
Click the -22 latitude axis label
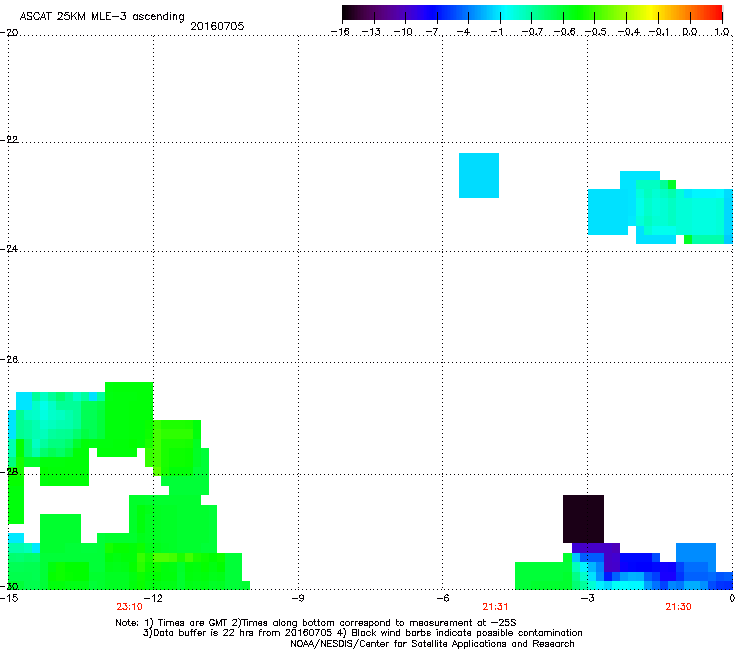click(9, 140)
